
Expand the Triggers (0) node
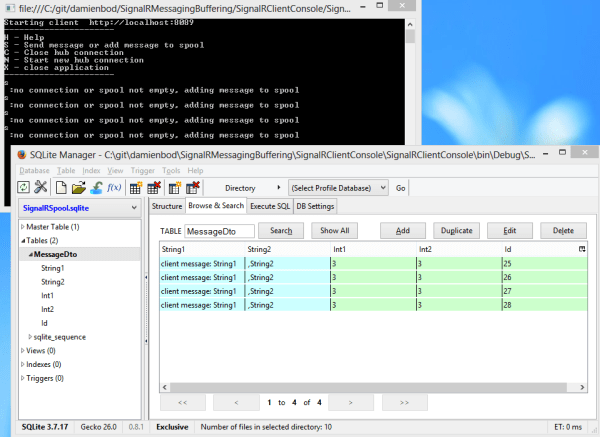[23, 378]
